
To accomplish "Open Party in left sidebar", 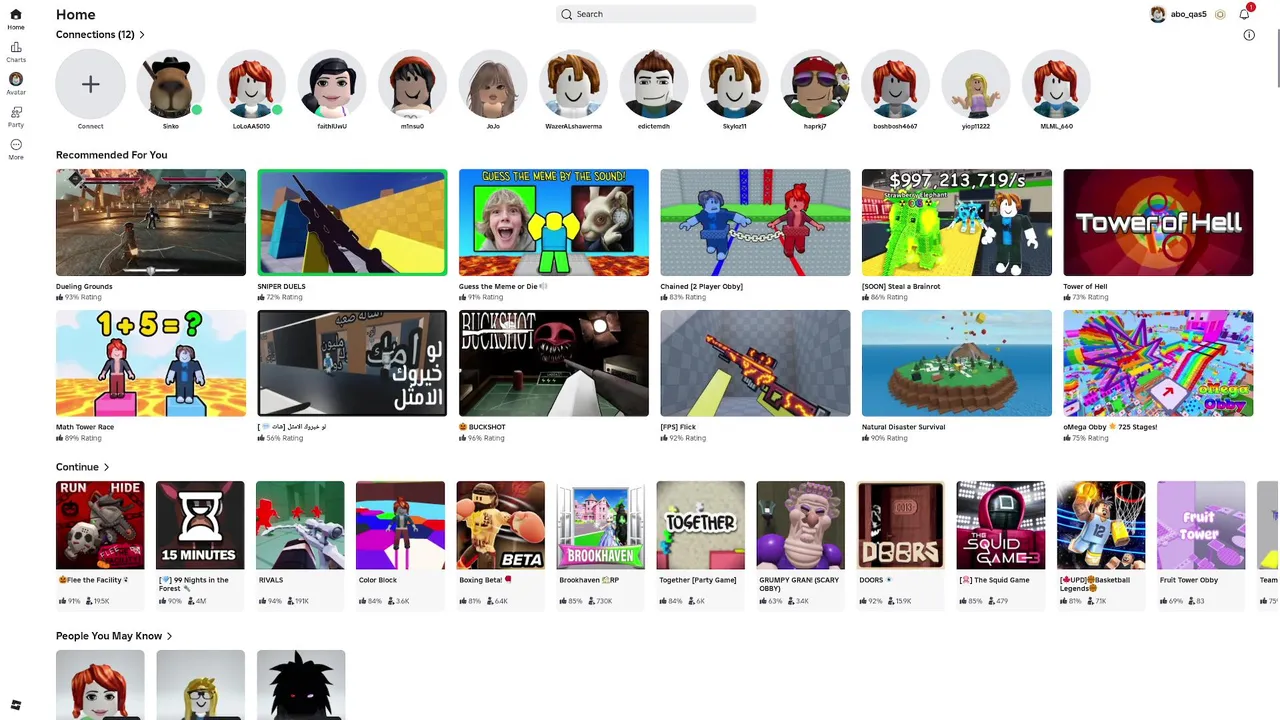I will coord(16,117).
